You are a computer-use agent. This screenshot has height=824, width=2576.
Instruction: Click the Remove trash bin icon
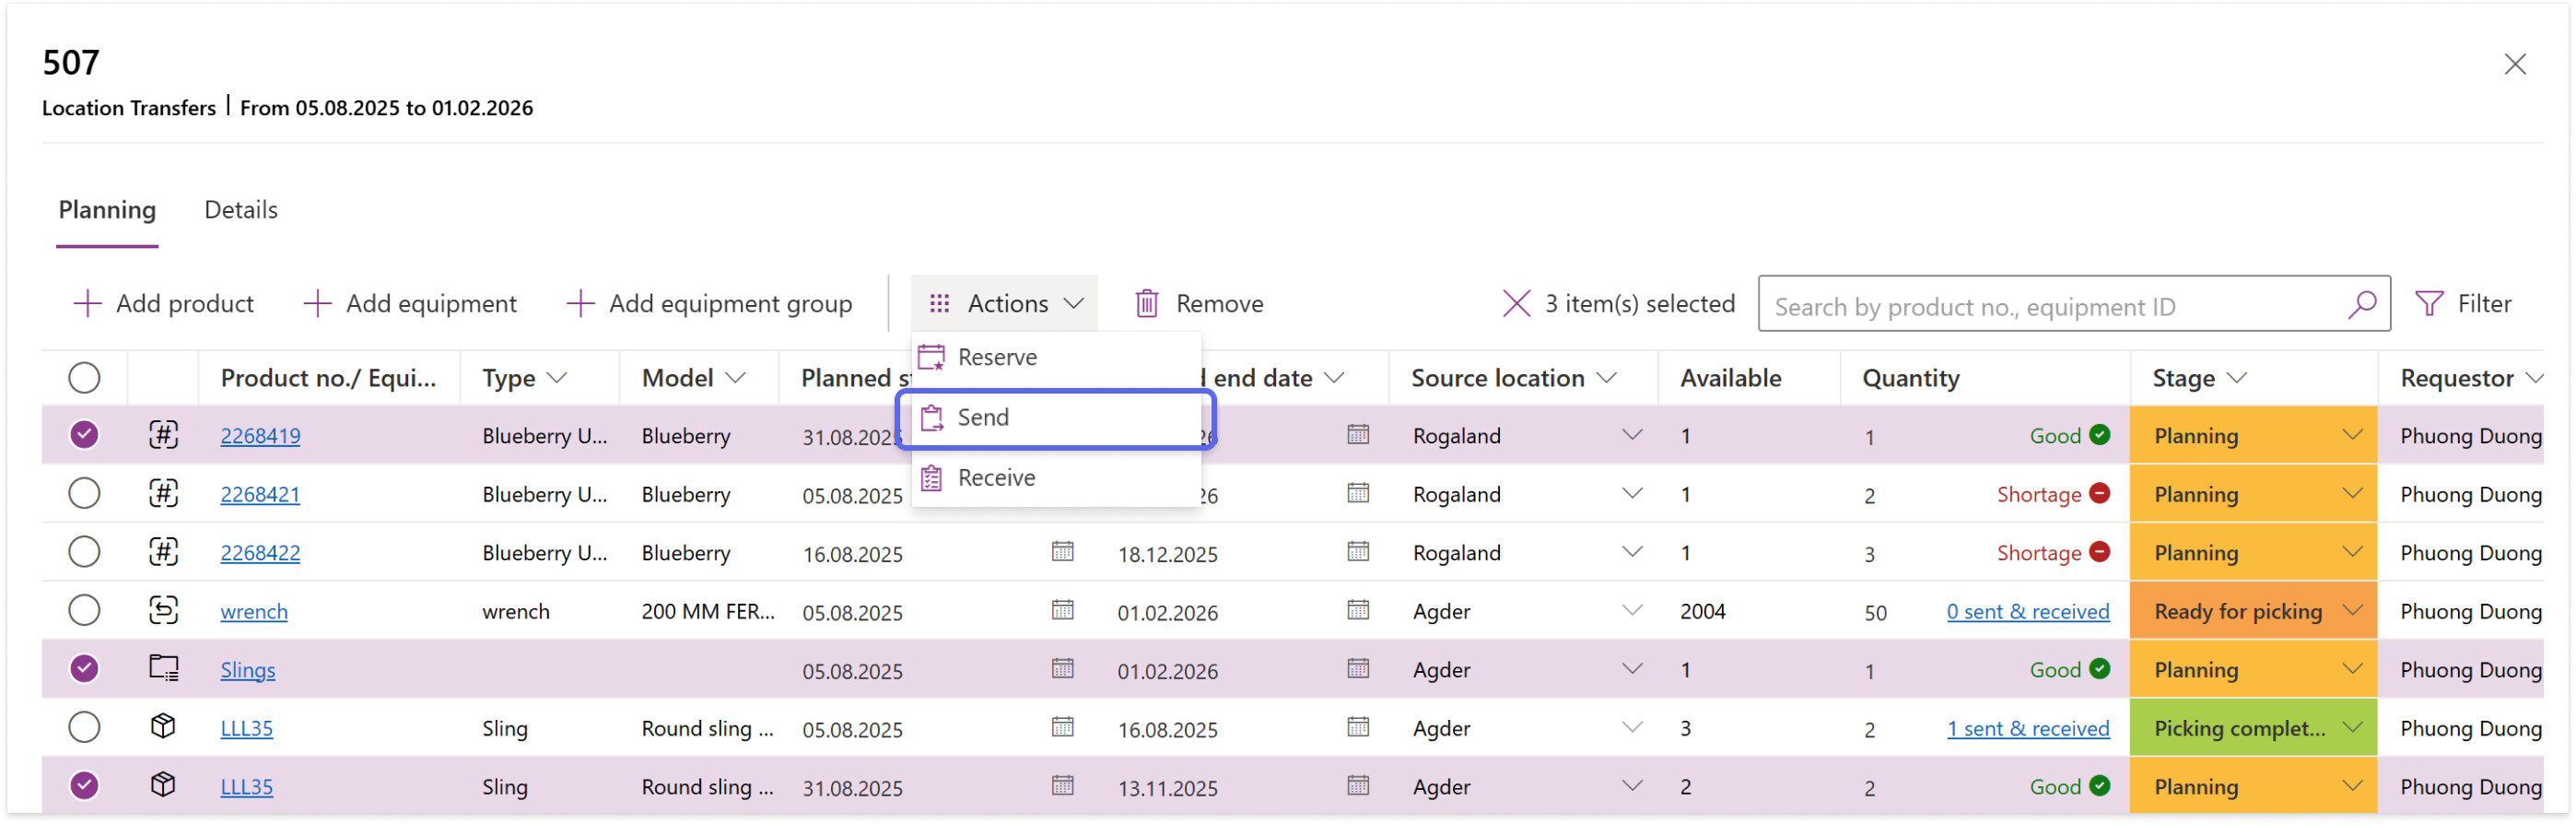1146,303
